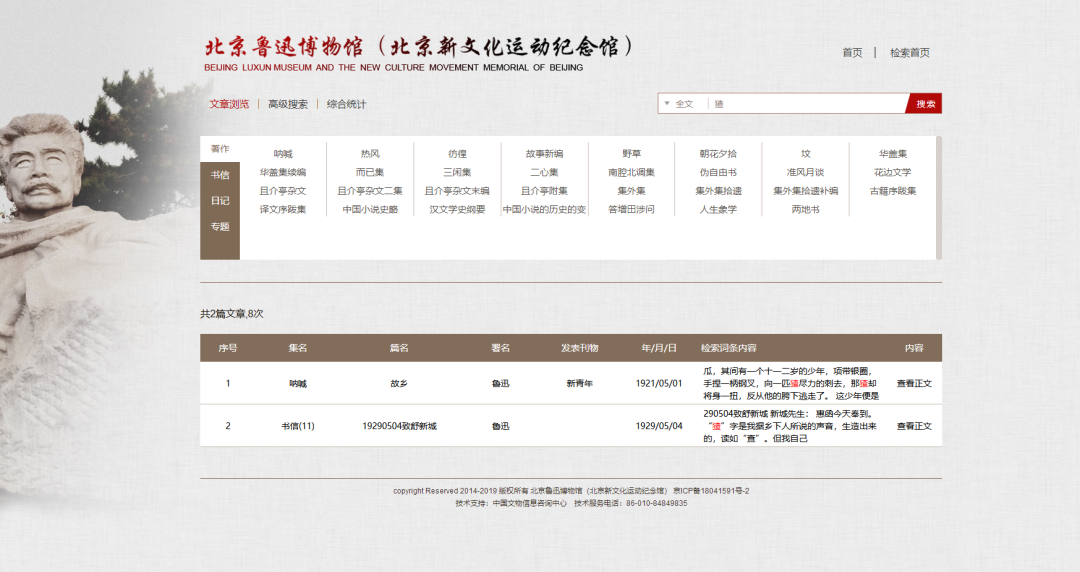
Task: Click the museum title logo banner
Action: point(418,52)
